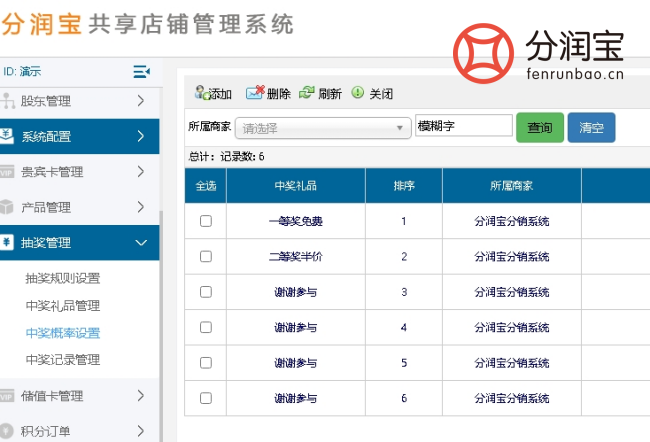650x442 pixels.
Task: Click the 刷新 toolbar label
Action: coord(330,94)
